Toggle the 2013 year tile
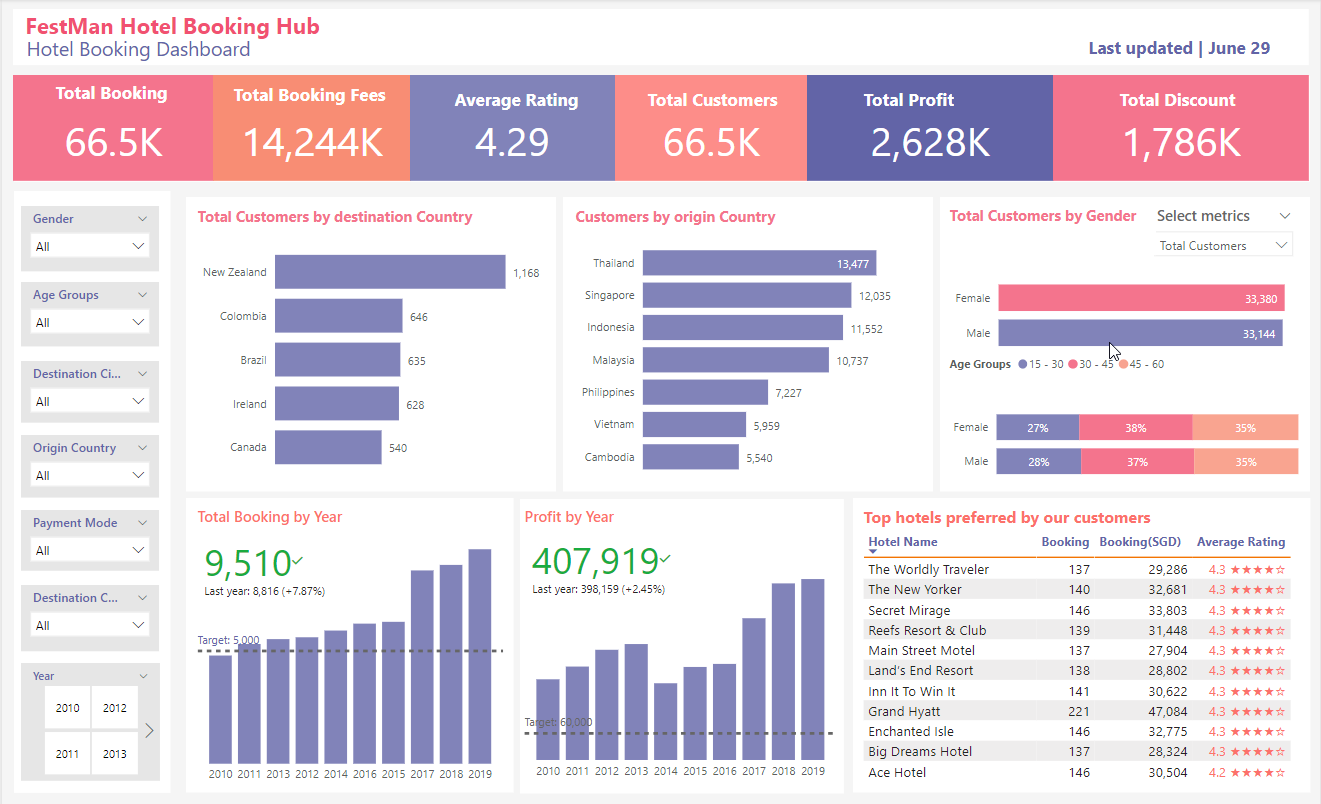Image resolution: width=1321 pixels, height=804 pixels. point(115,754)
